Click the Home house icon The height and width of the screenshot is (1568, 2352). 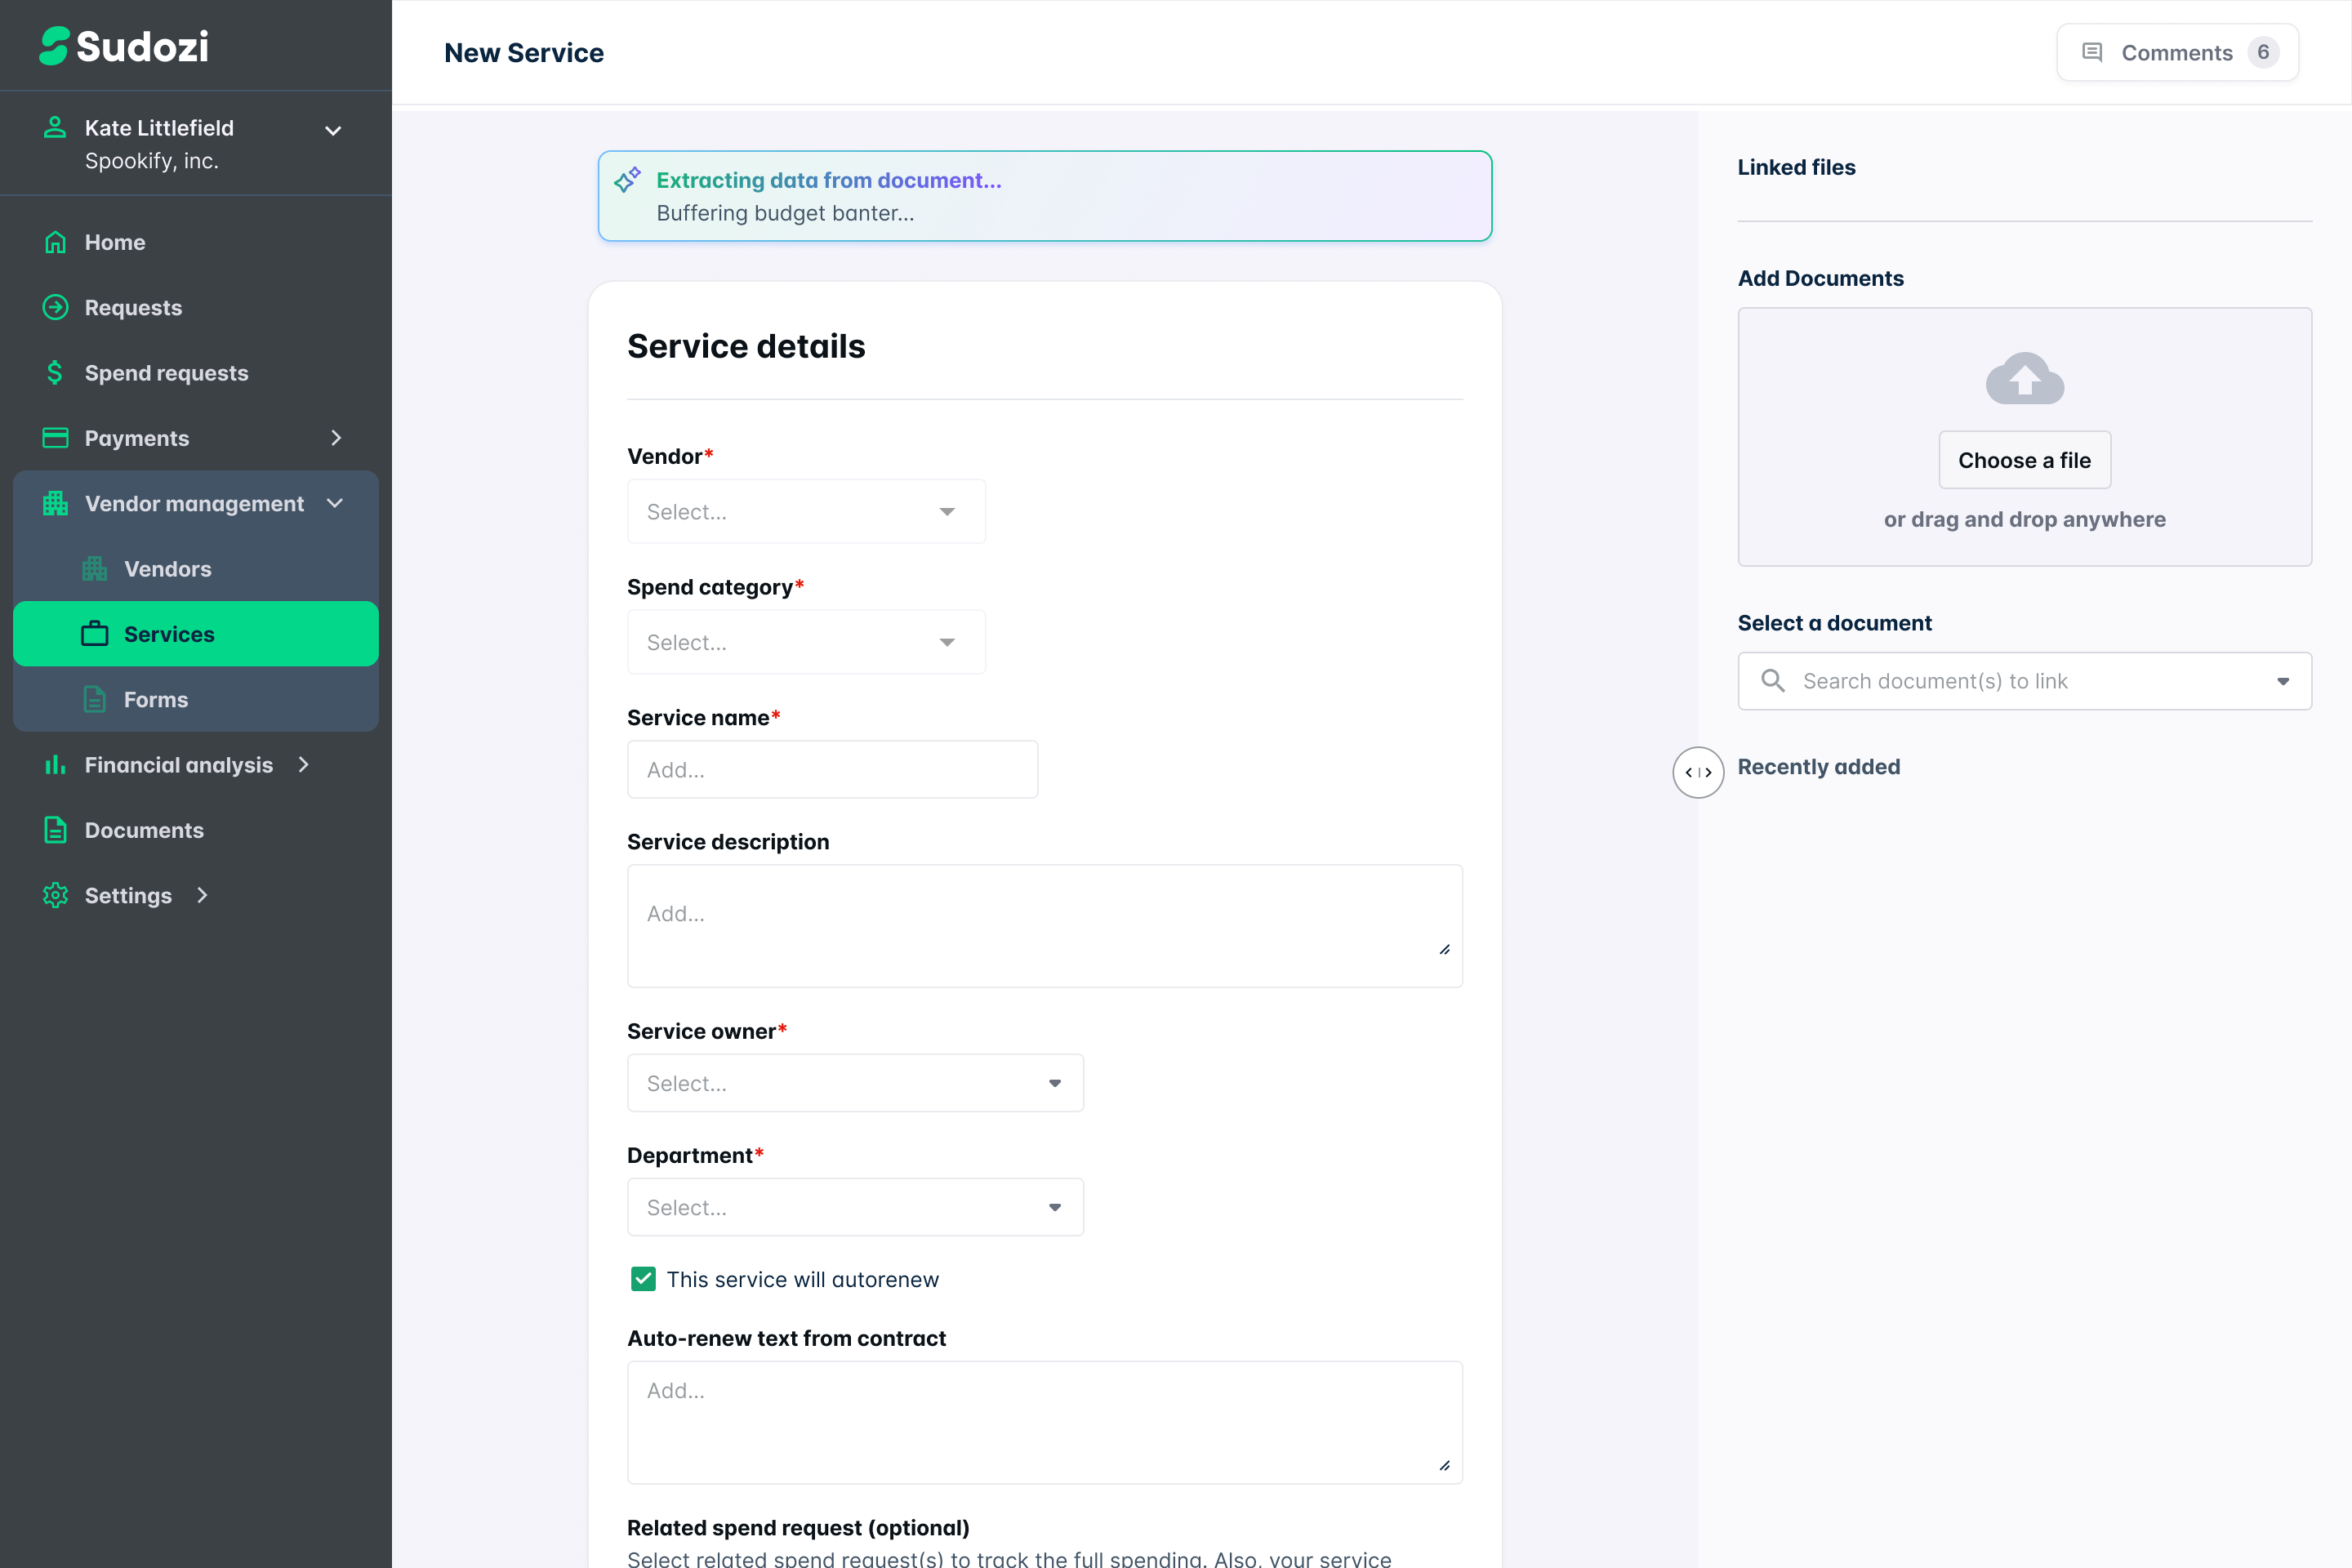55,242
